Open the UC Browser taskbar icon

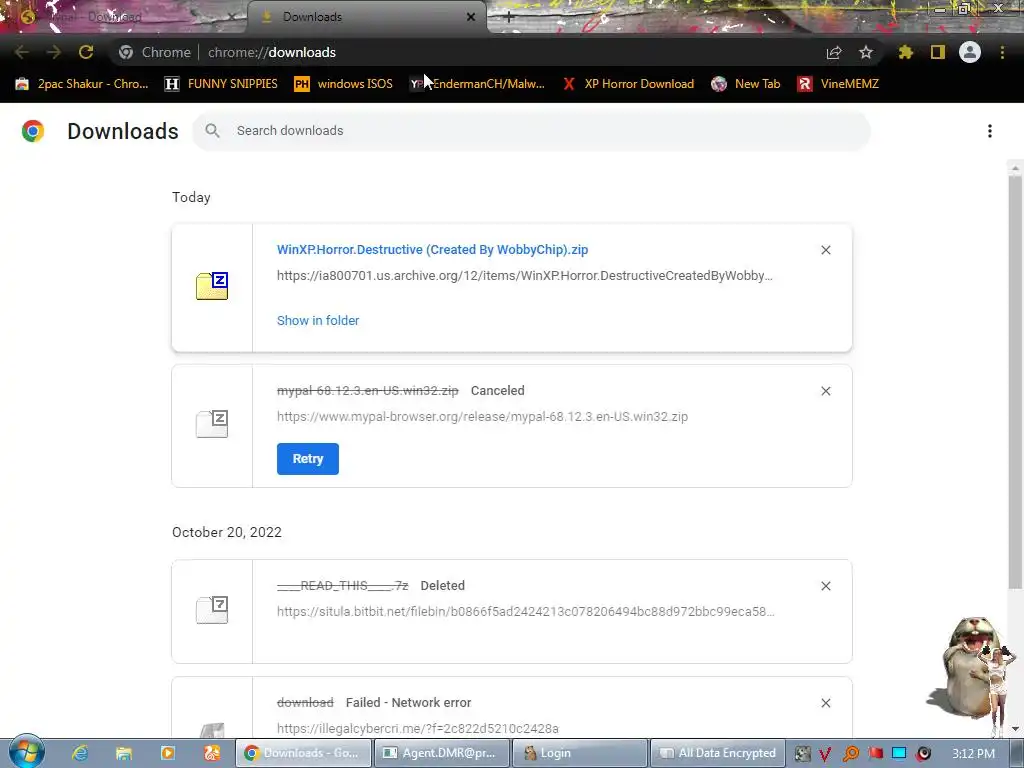pos(212,753)
